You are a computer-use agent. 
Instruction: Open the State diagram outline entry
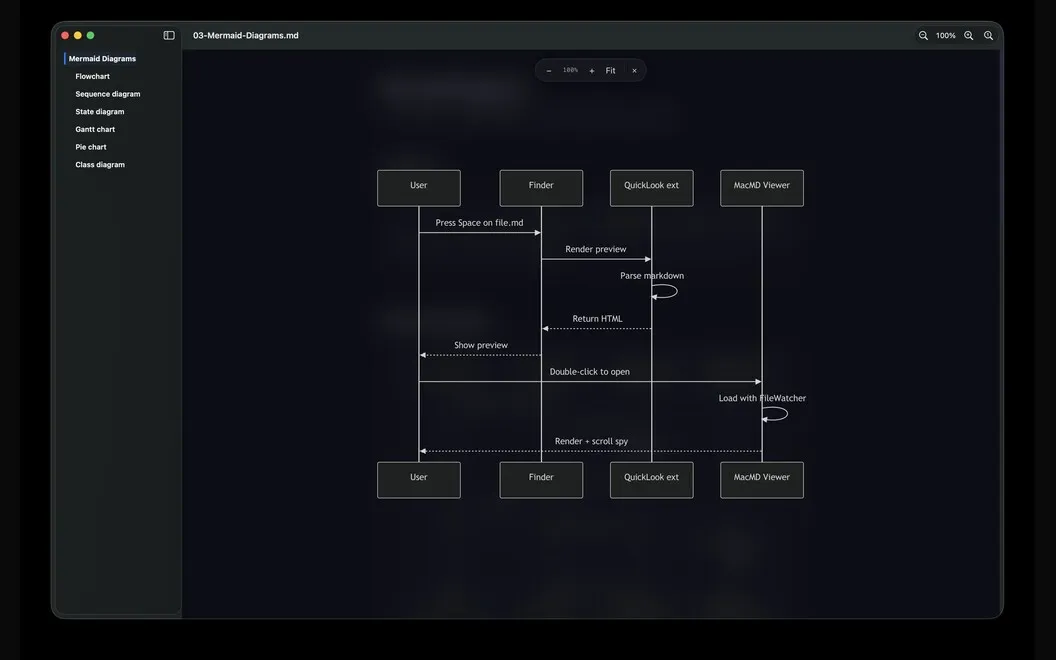100,112
